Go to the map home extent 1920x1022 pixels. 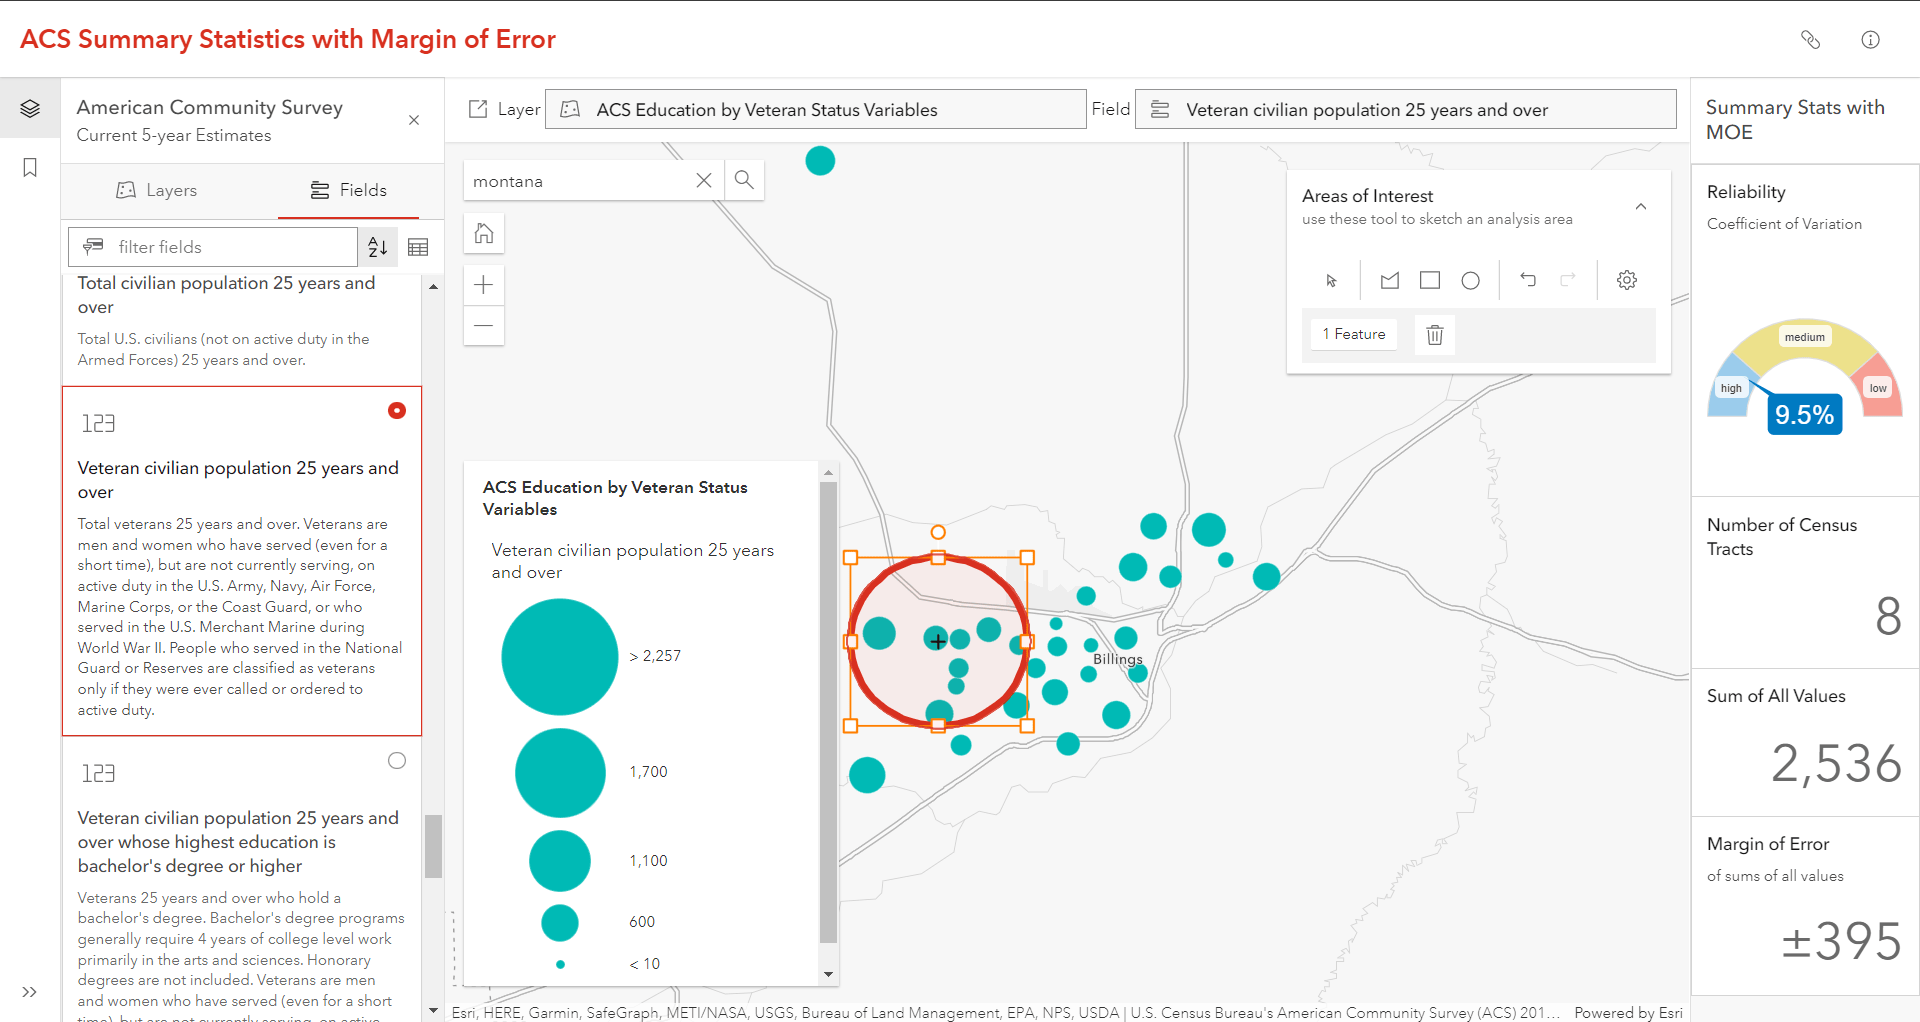click(484, 234)
